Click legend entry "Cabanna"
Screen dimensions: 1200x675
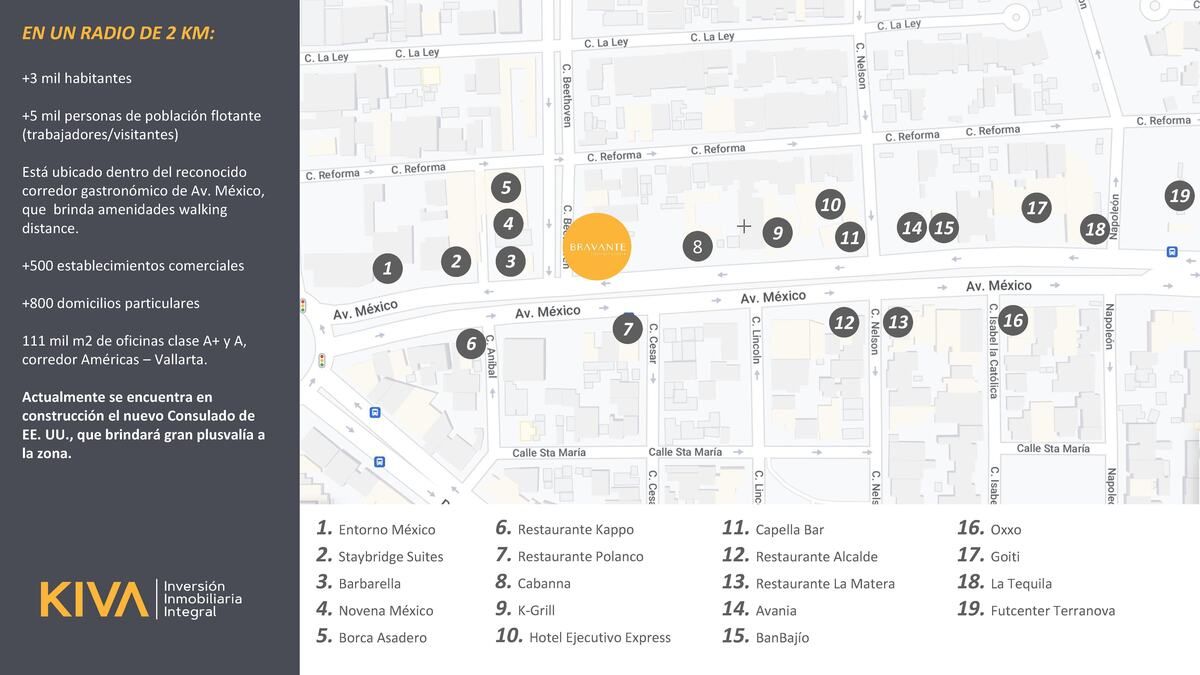(533, 583)
